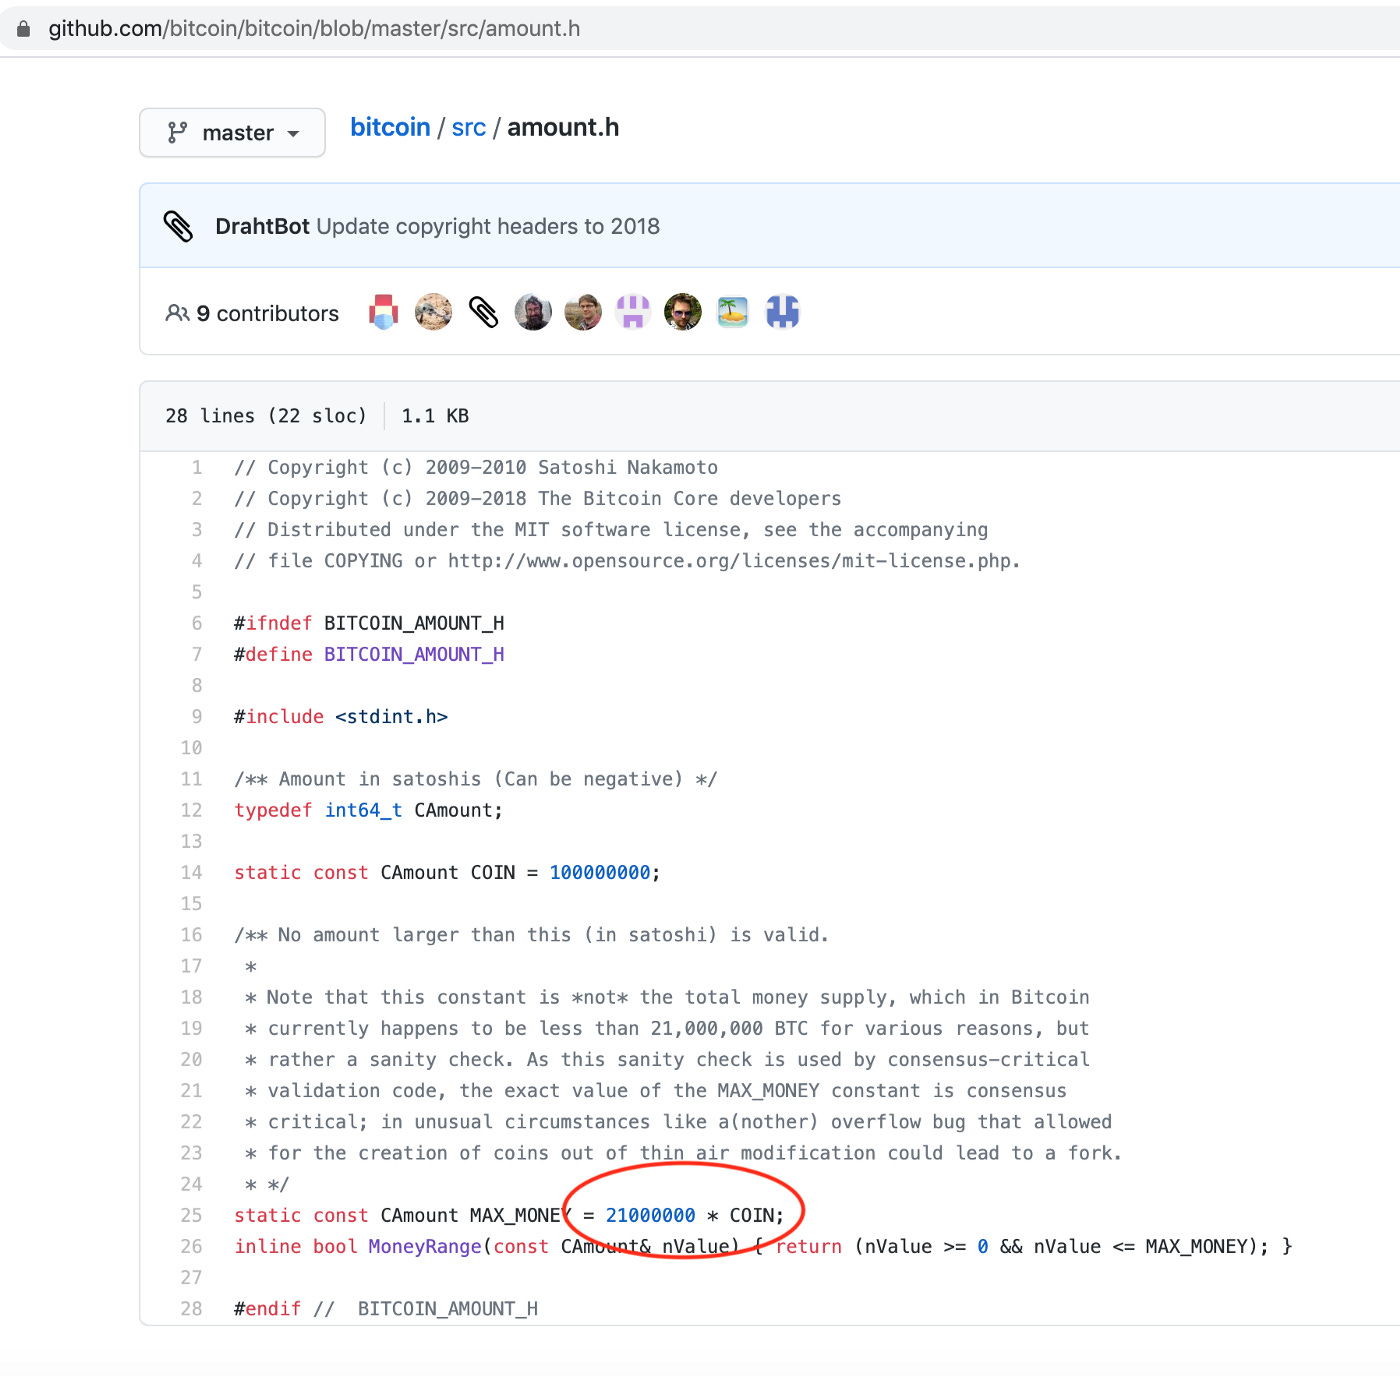Image resolution: width=1400 pixels, height=1376 pixels.
Task: Click the value 100000000 on the COIN line
Action: [x=600, y=873]
